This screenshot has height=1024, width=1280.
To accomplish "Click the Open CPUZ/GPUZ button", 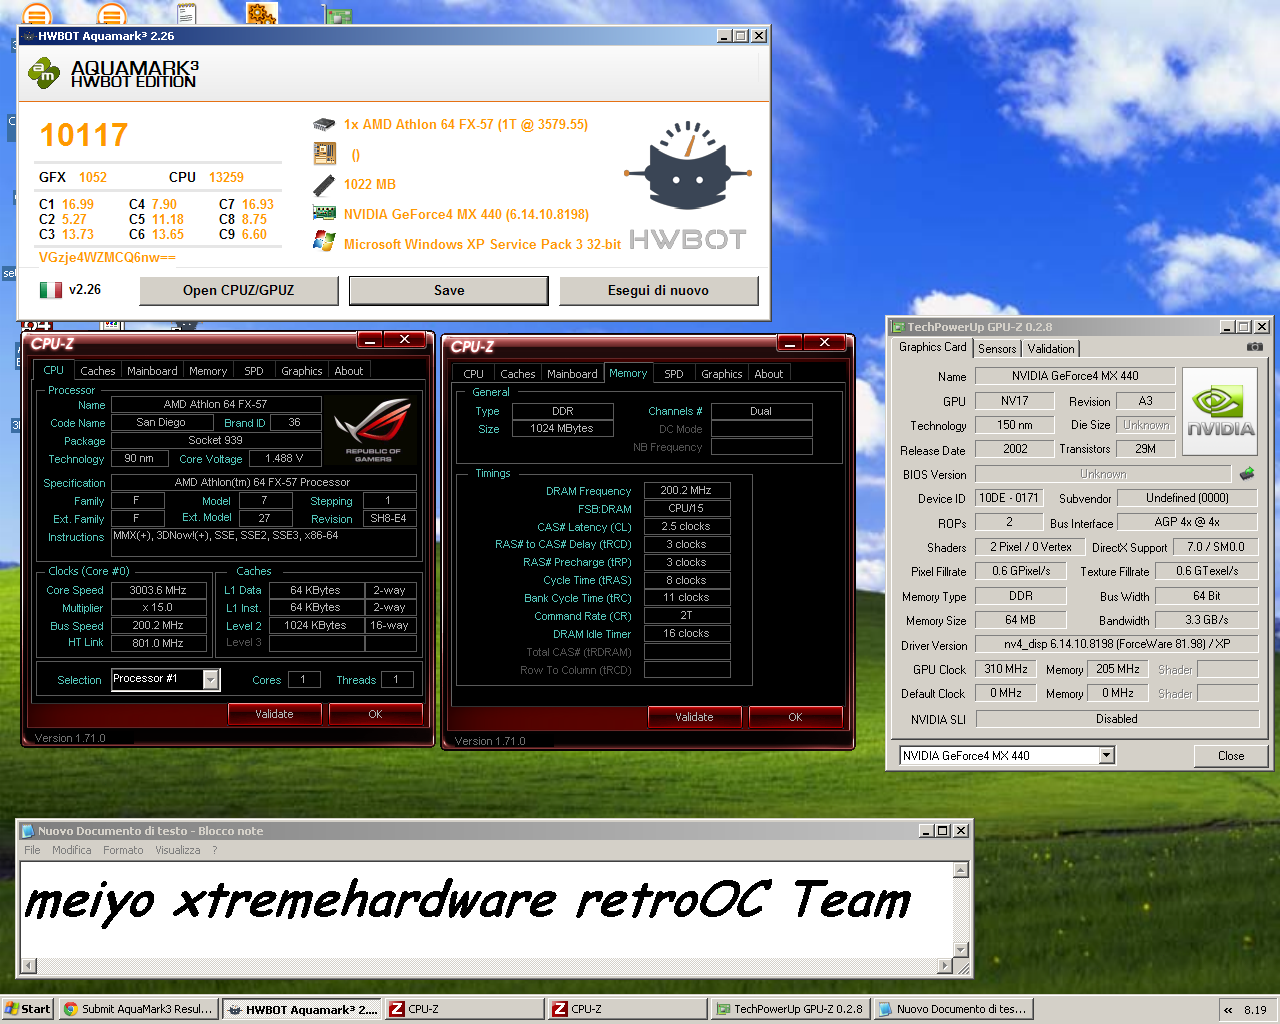I will [x=239, y=291].
